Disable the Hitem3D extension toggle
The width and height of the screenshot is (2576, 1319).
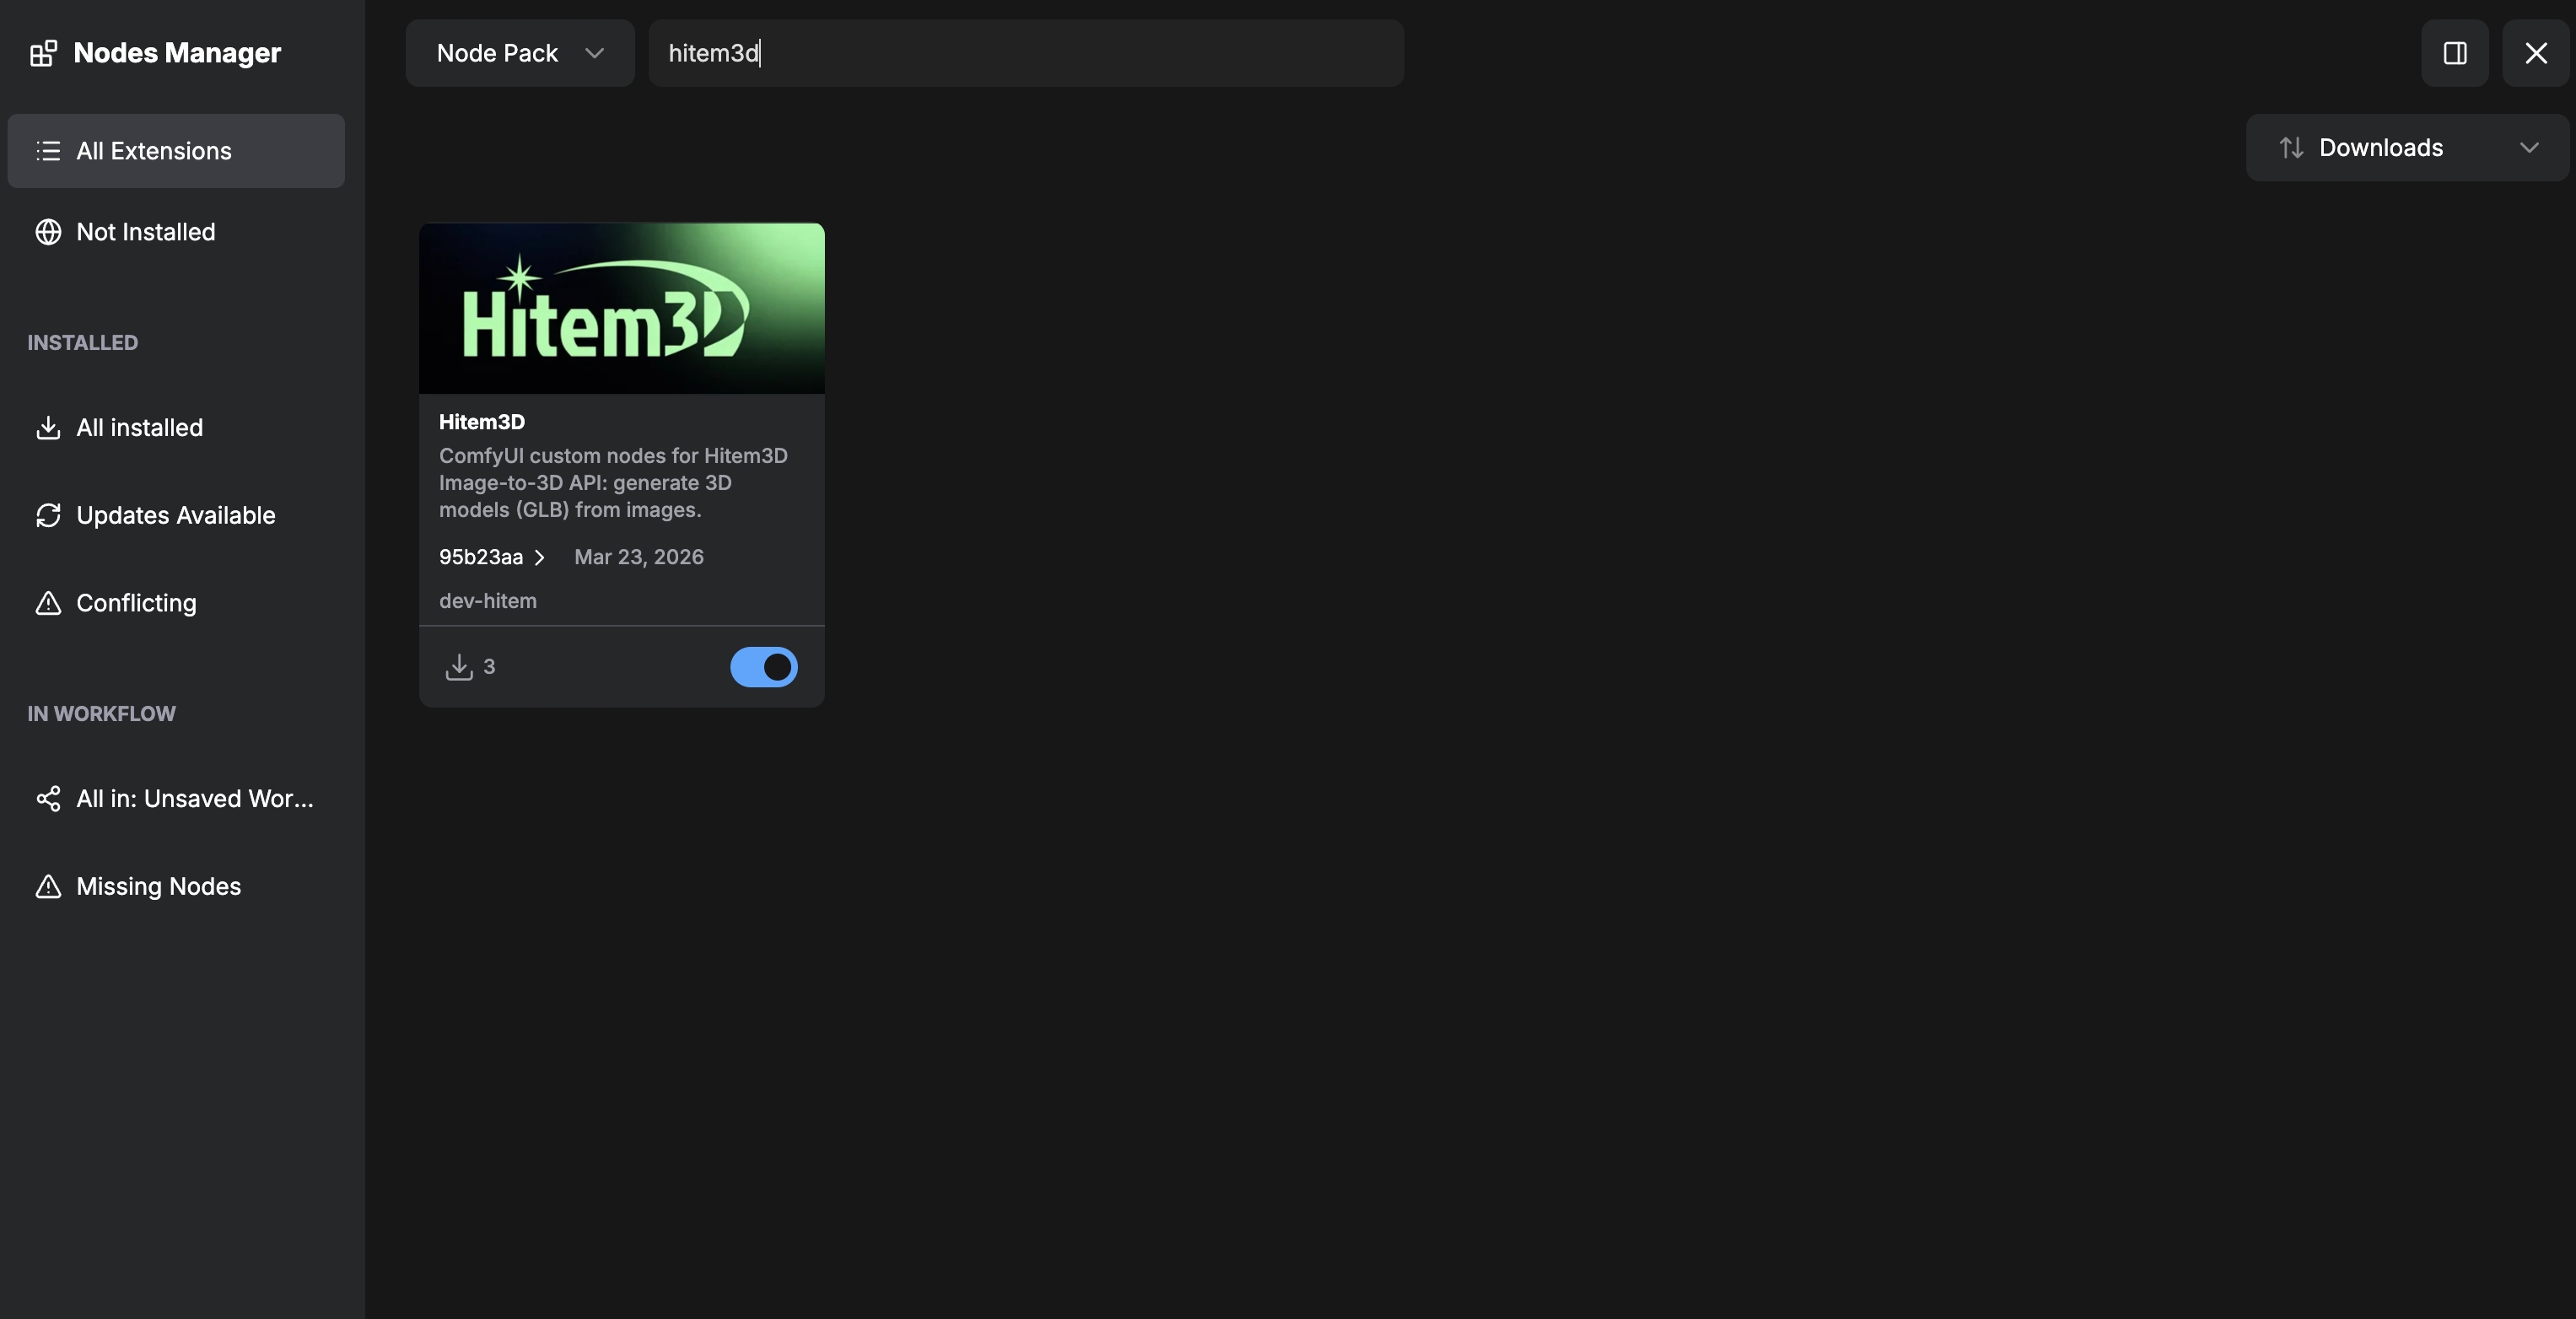point(763,667)
